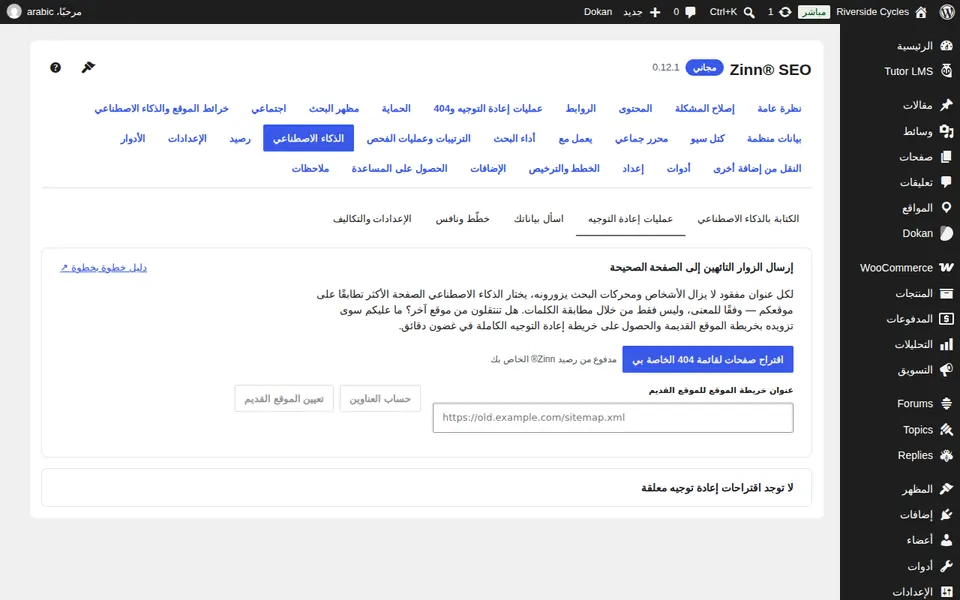960x600 pixels.
Task: Click the Topics sidebar icon
Action: click(x=946, y=430)
